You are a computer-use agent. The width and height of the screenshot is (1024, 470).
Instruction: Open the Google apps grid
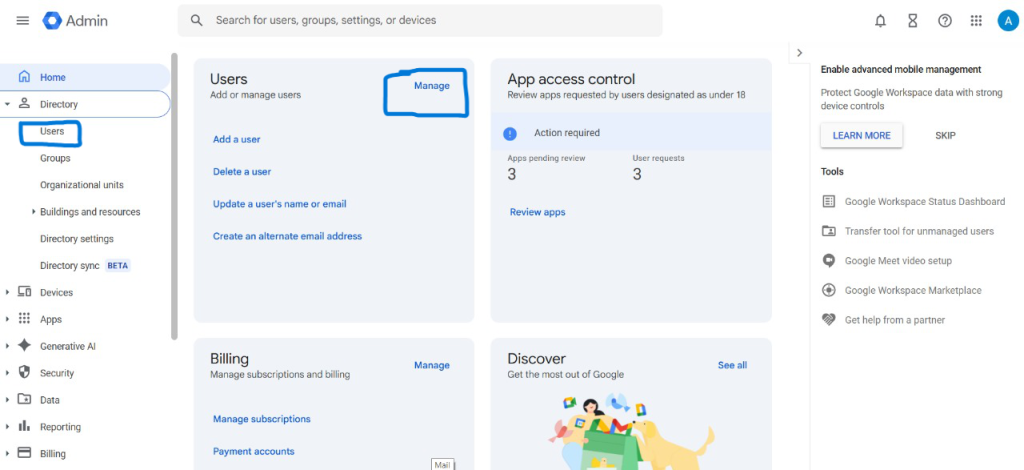[976, 21]
